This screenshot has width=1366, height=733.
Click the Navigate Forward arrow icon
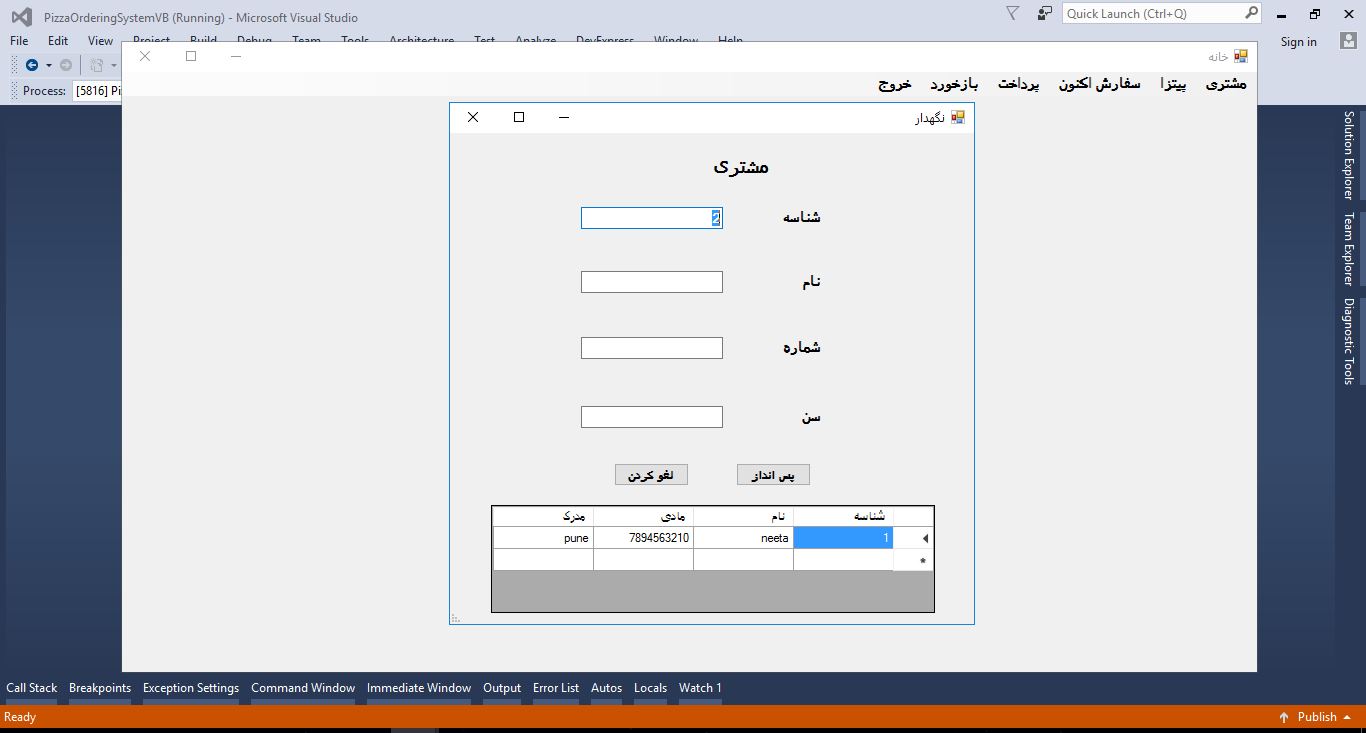click(x=66, y=65)
